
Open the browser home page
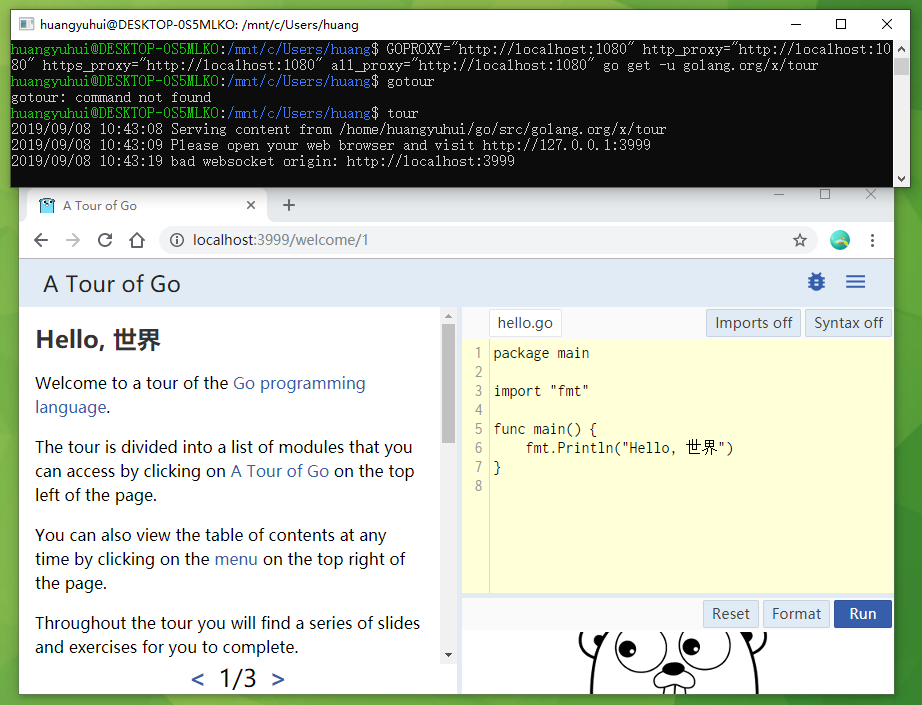pyautogui.click(x=137, y=240)
